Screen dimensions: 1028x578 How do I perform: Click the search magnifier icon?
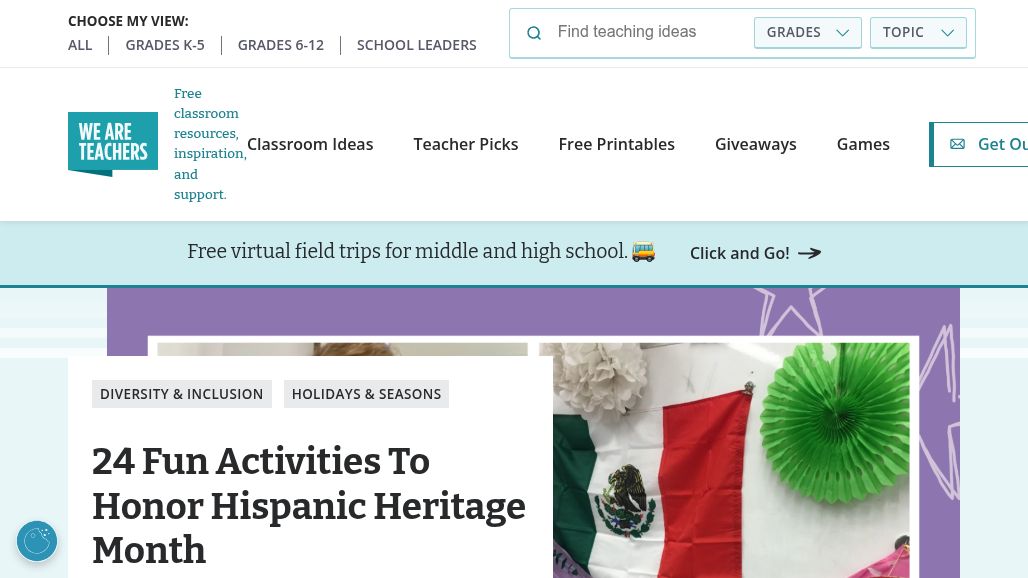point(534,33)
